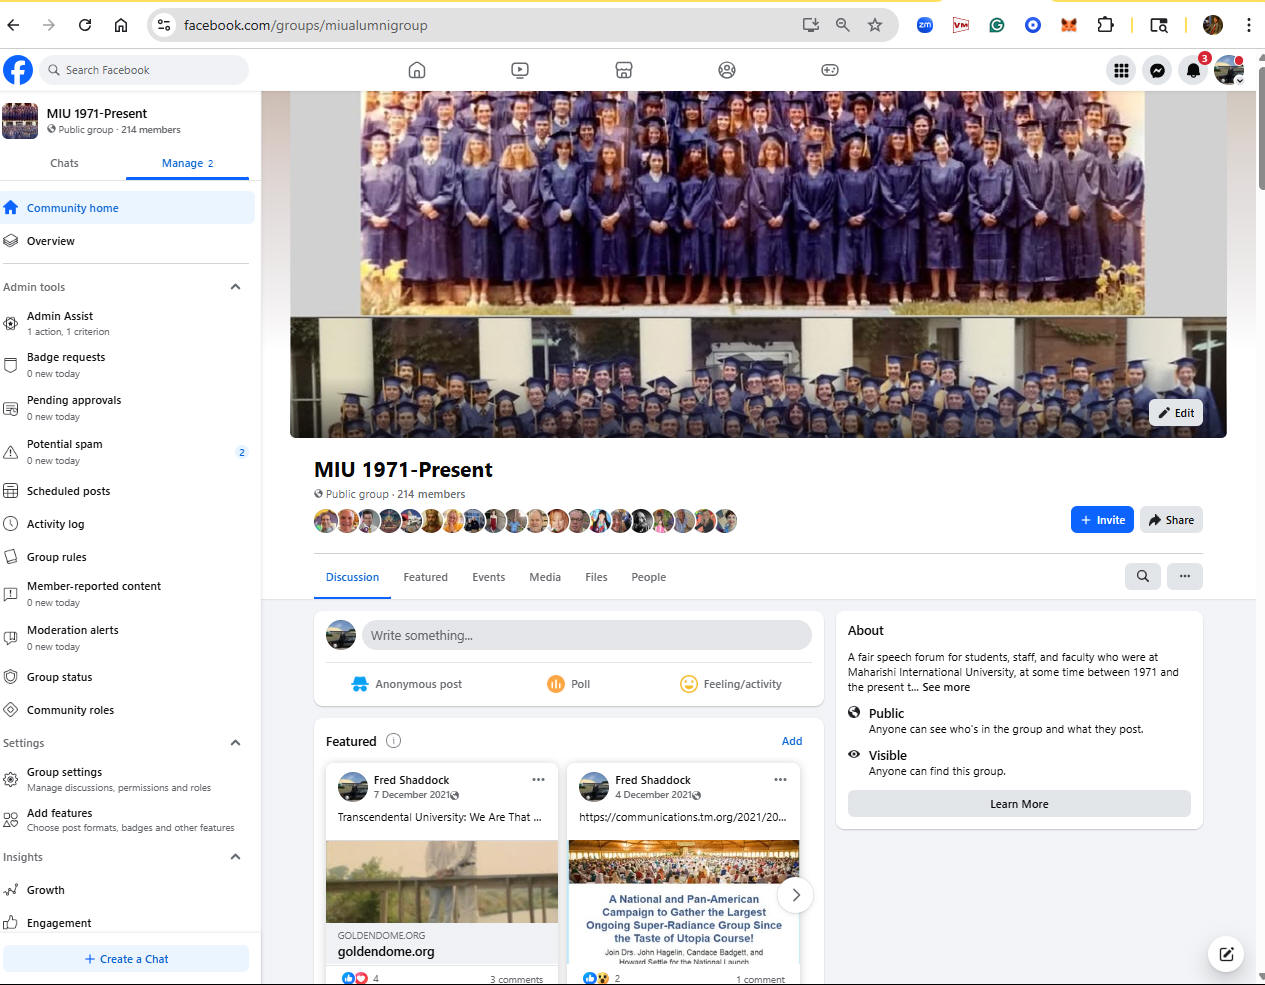Screen dimensions: 1265x985
Task: Open the Media tab
Action: 545,577
